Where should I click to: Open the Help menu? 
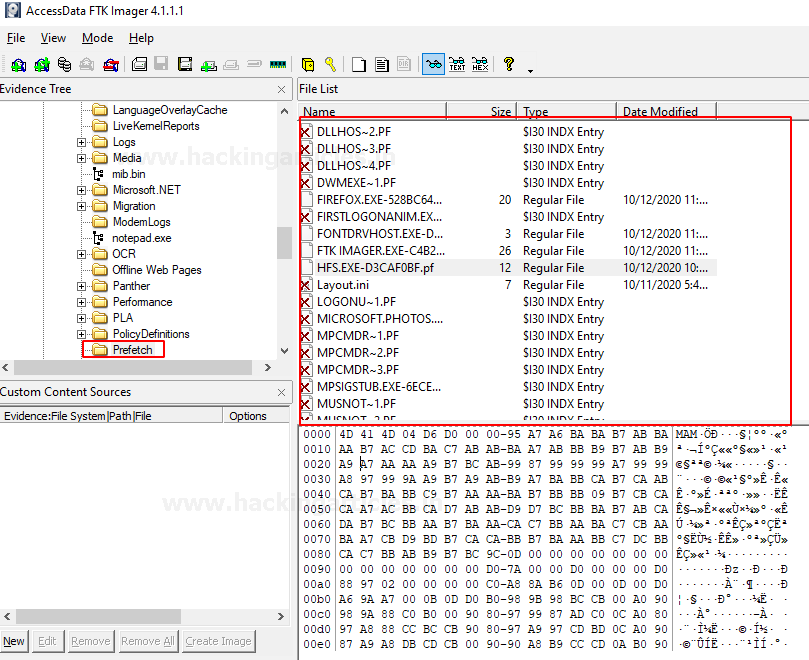pyautogui.click(x=141, y=38)
